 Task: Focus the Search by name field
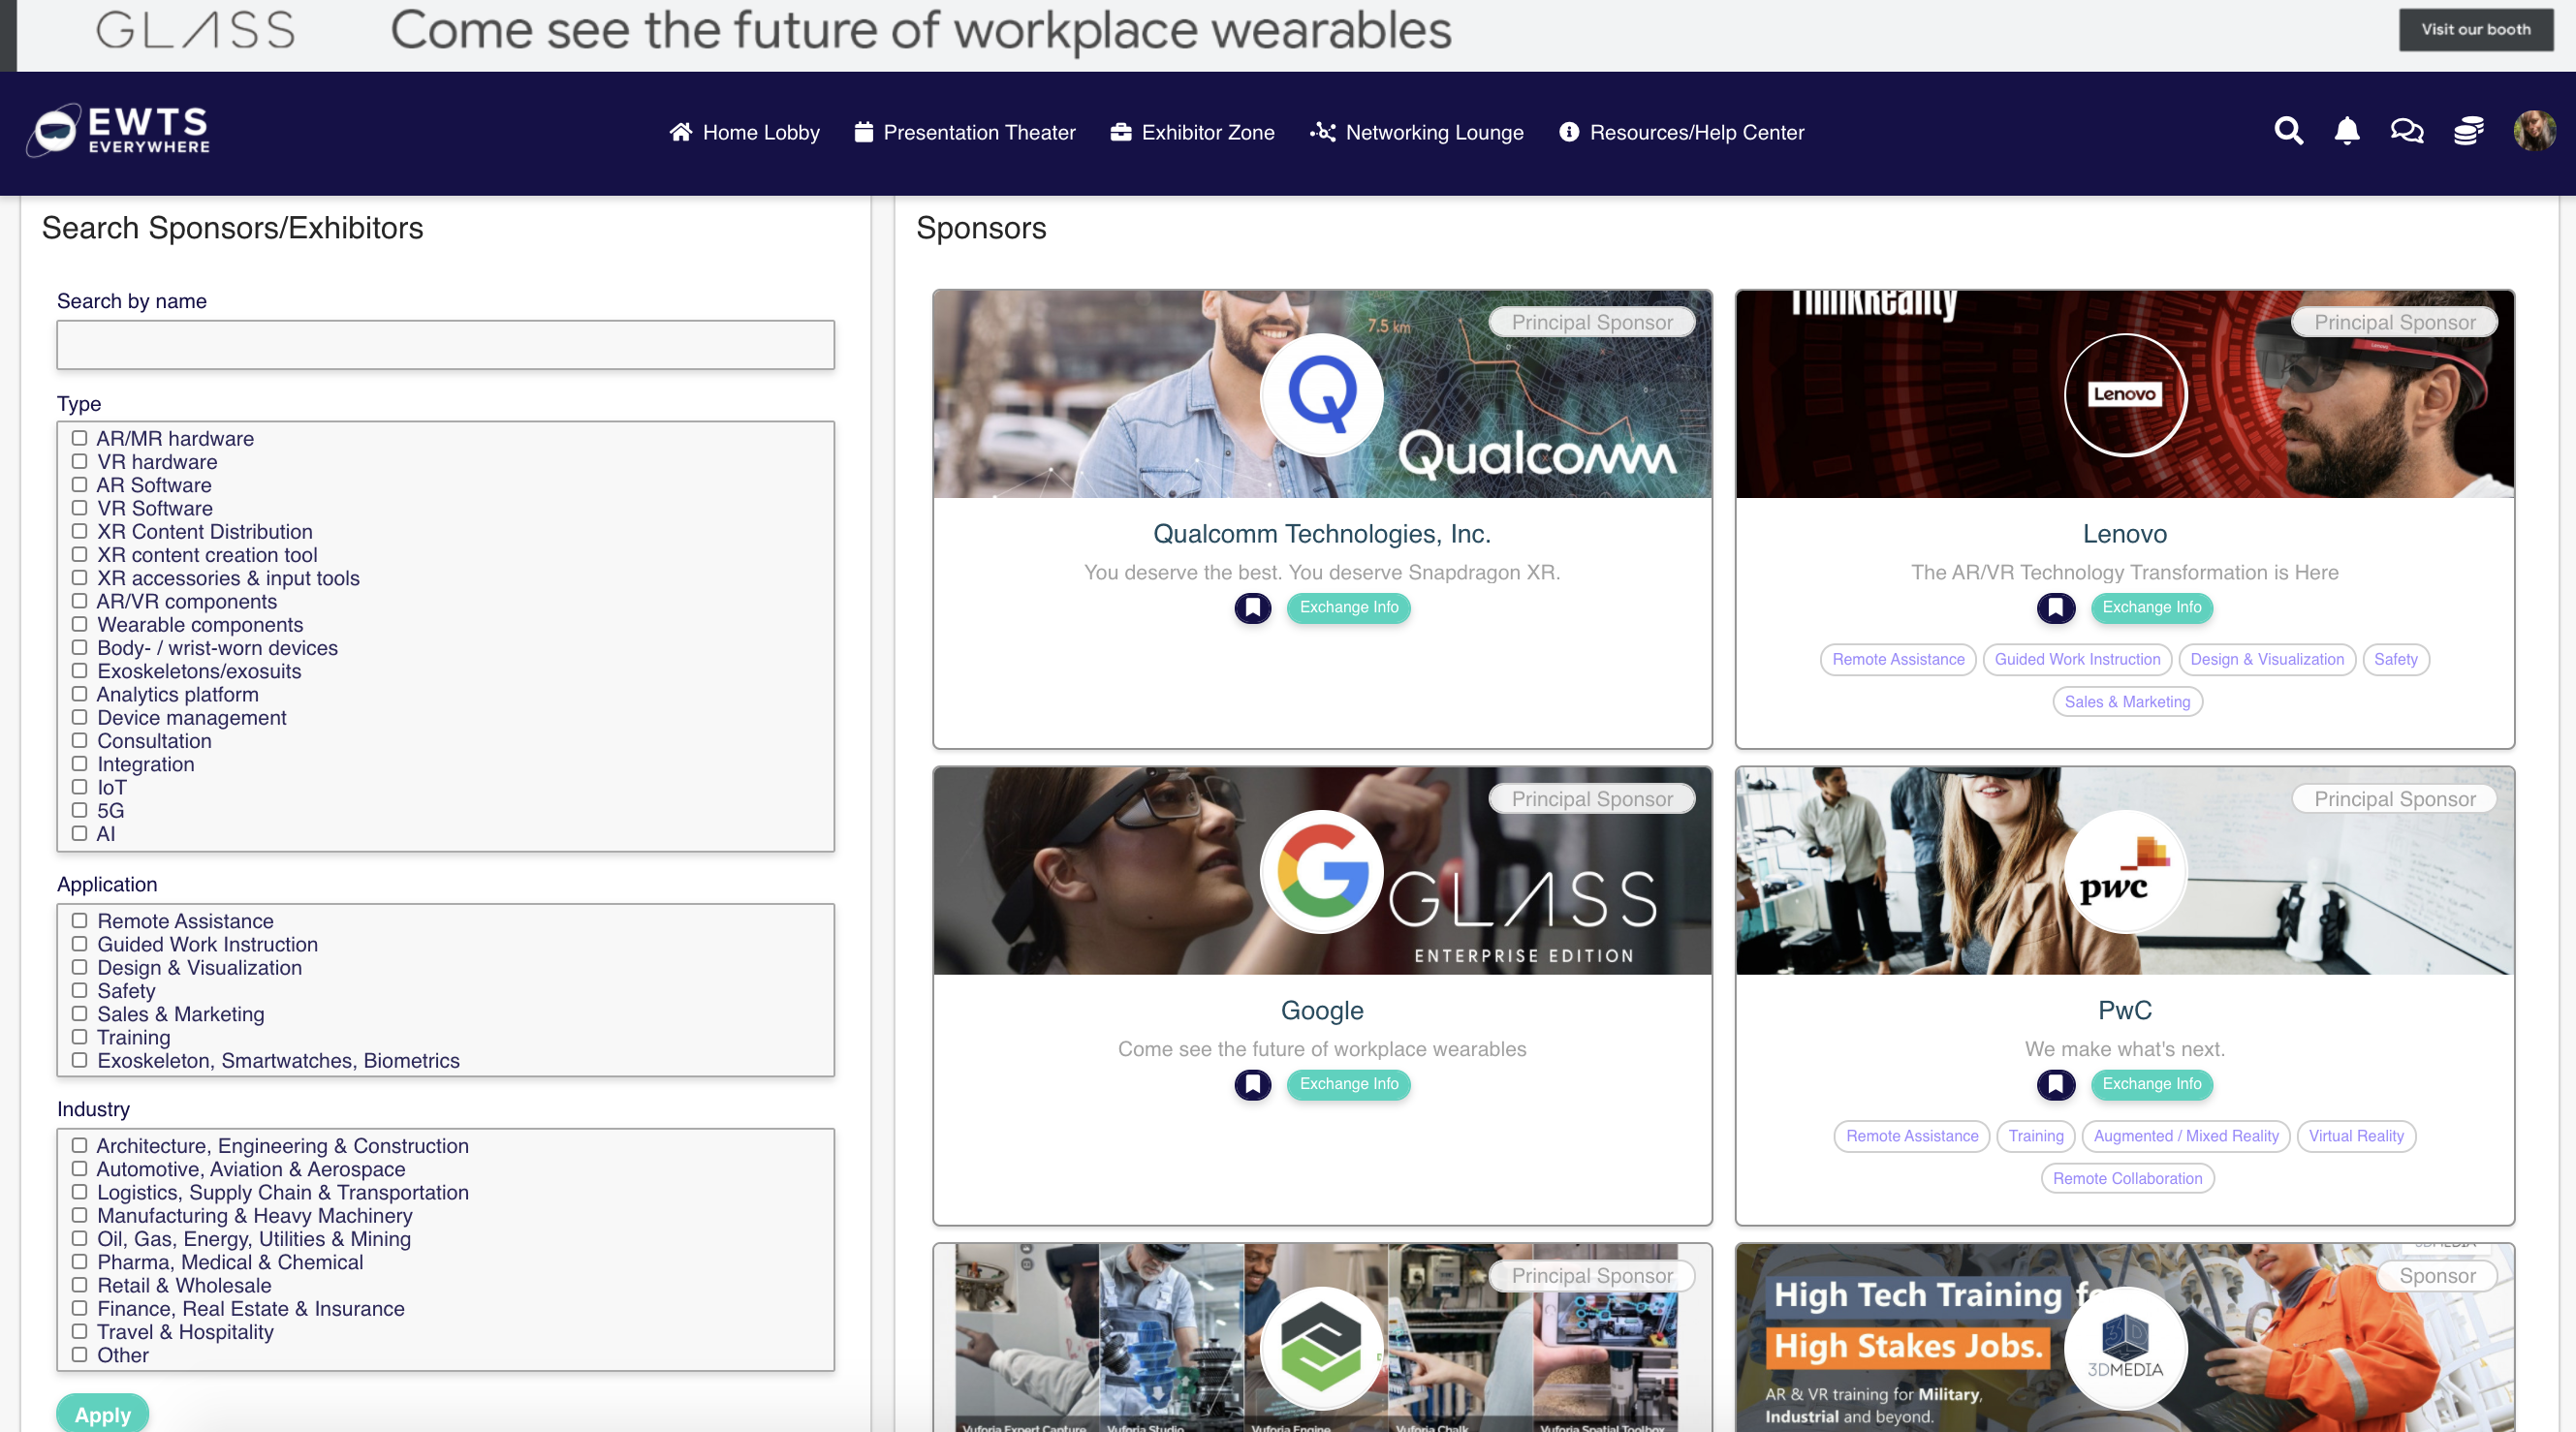pos(446,345)
